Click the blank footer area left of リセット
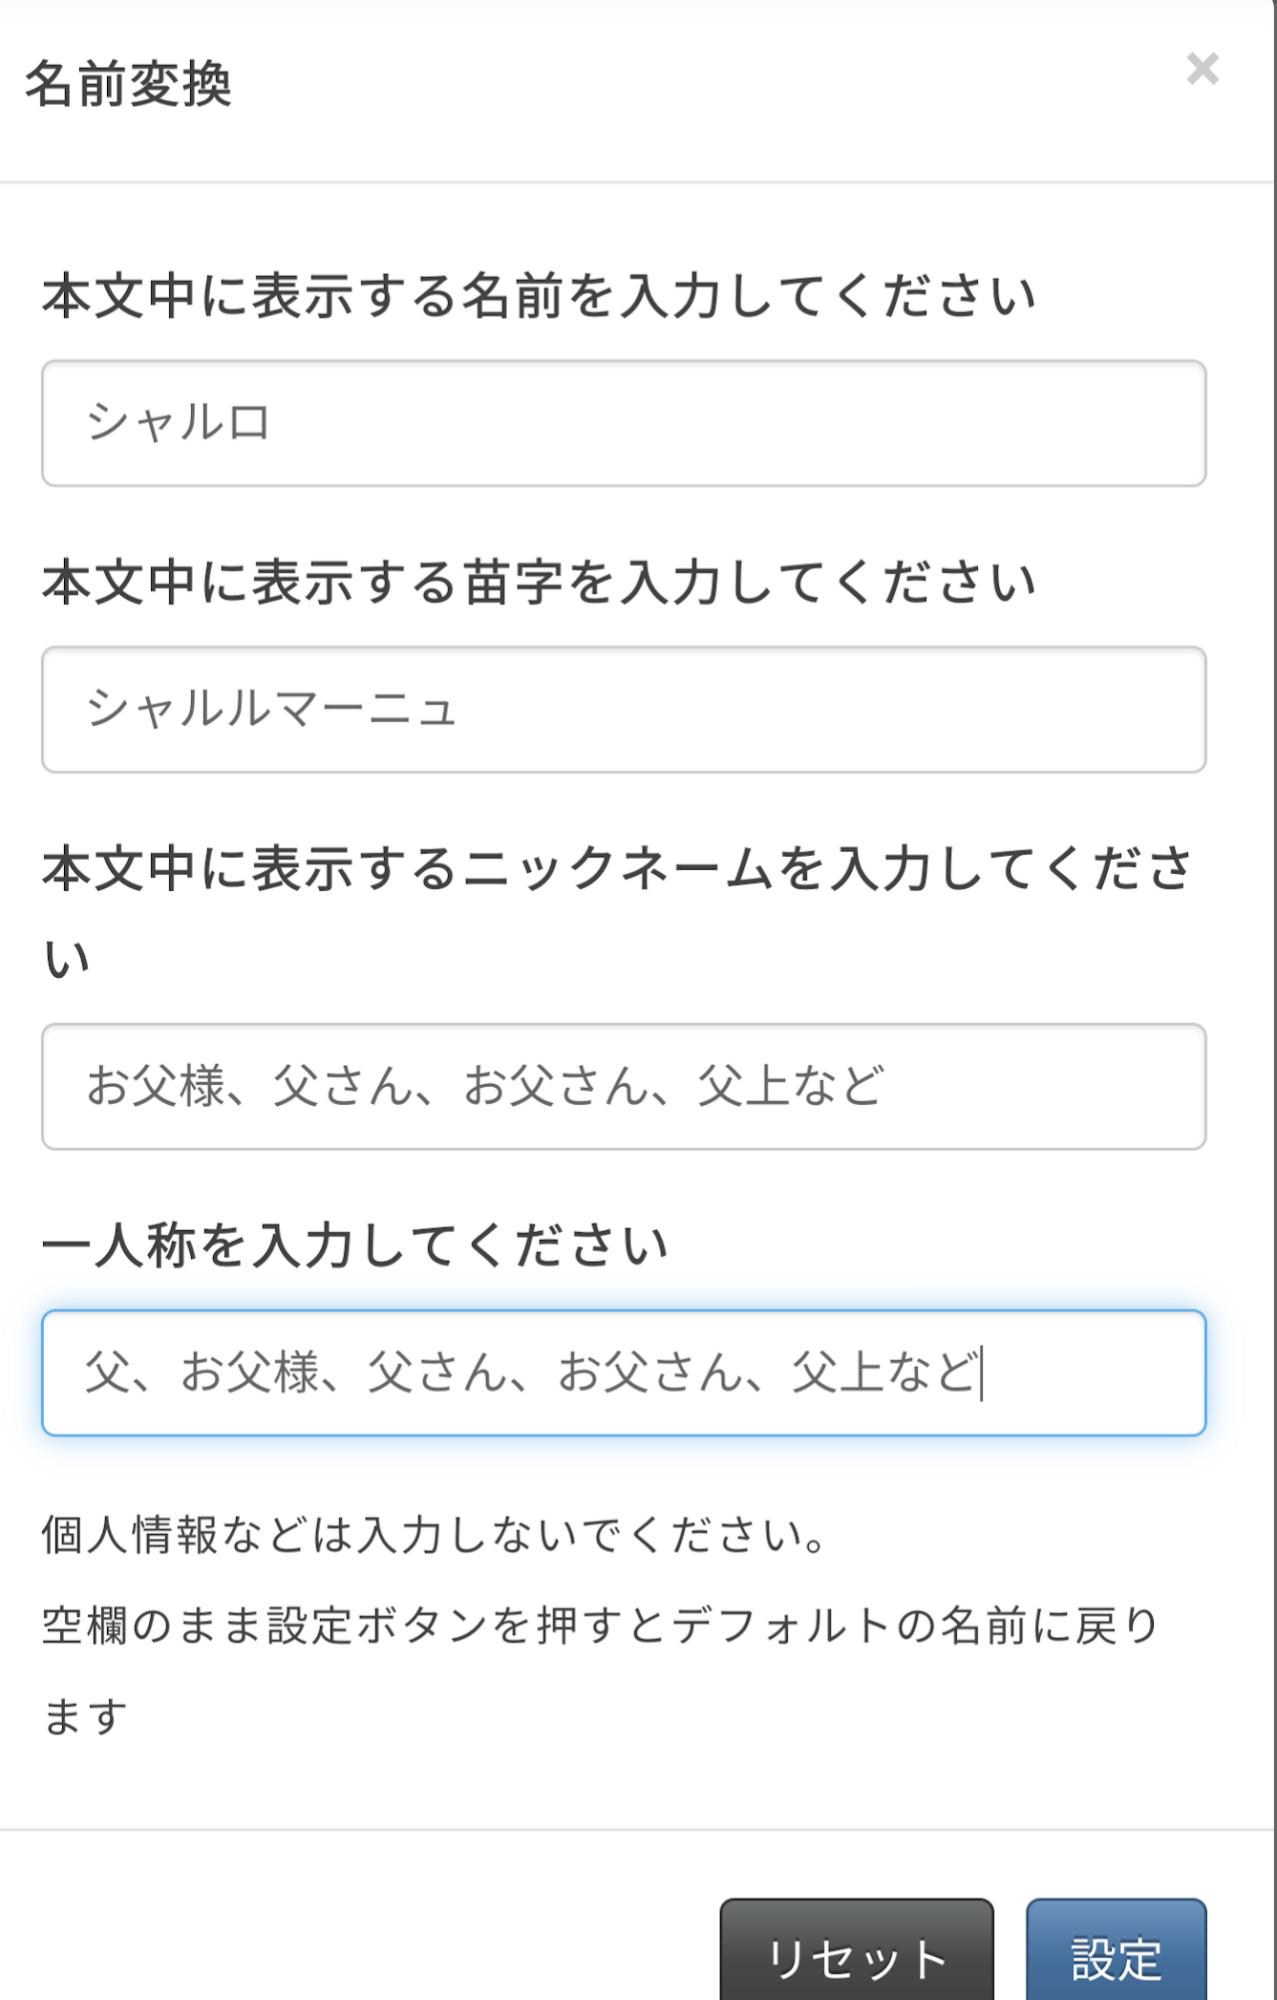Screen dimensions: 1277x2000 click(350, 1940)
